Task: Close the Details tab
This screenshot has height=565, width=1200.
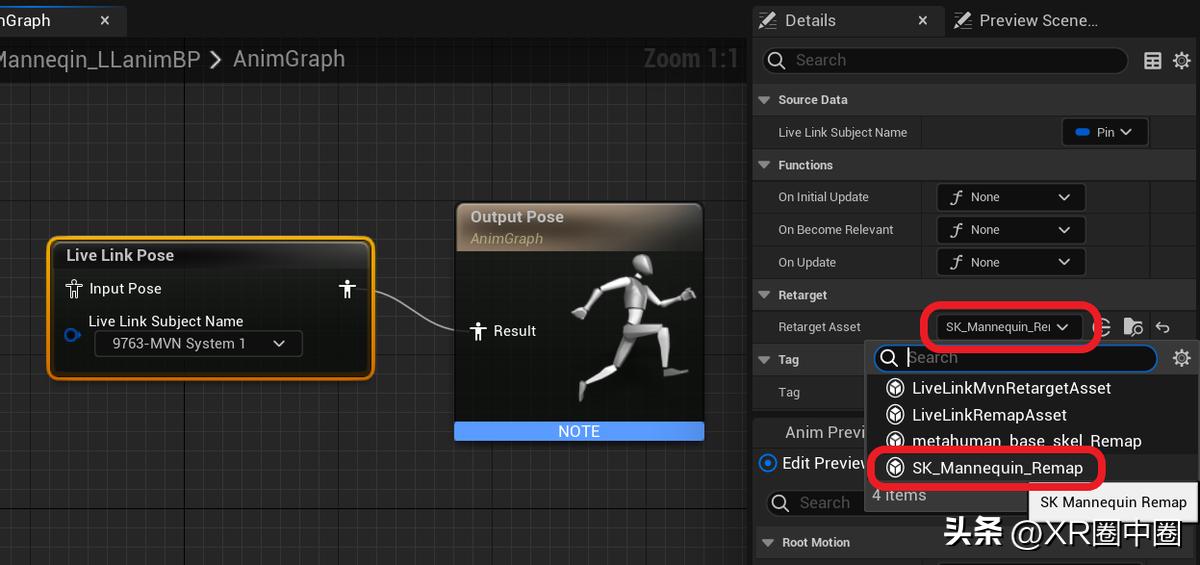Action: click(924, 20)
